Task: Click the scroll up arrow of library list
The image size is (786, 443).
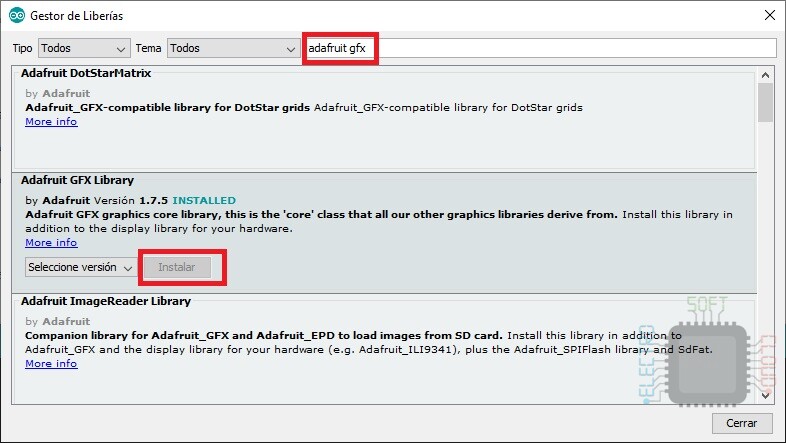Action: click(x=765, y=76)
